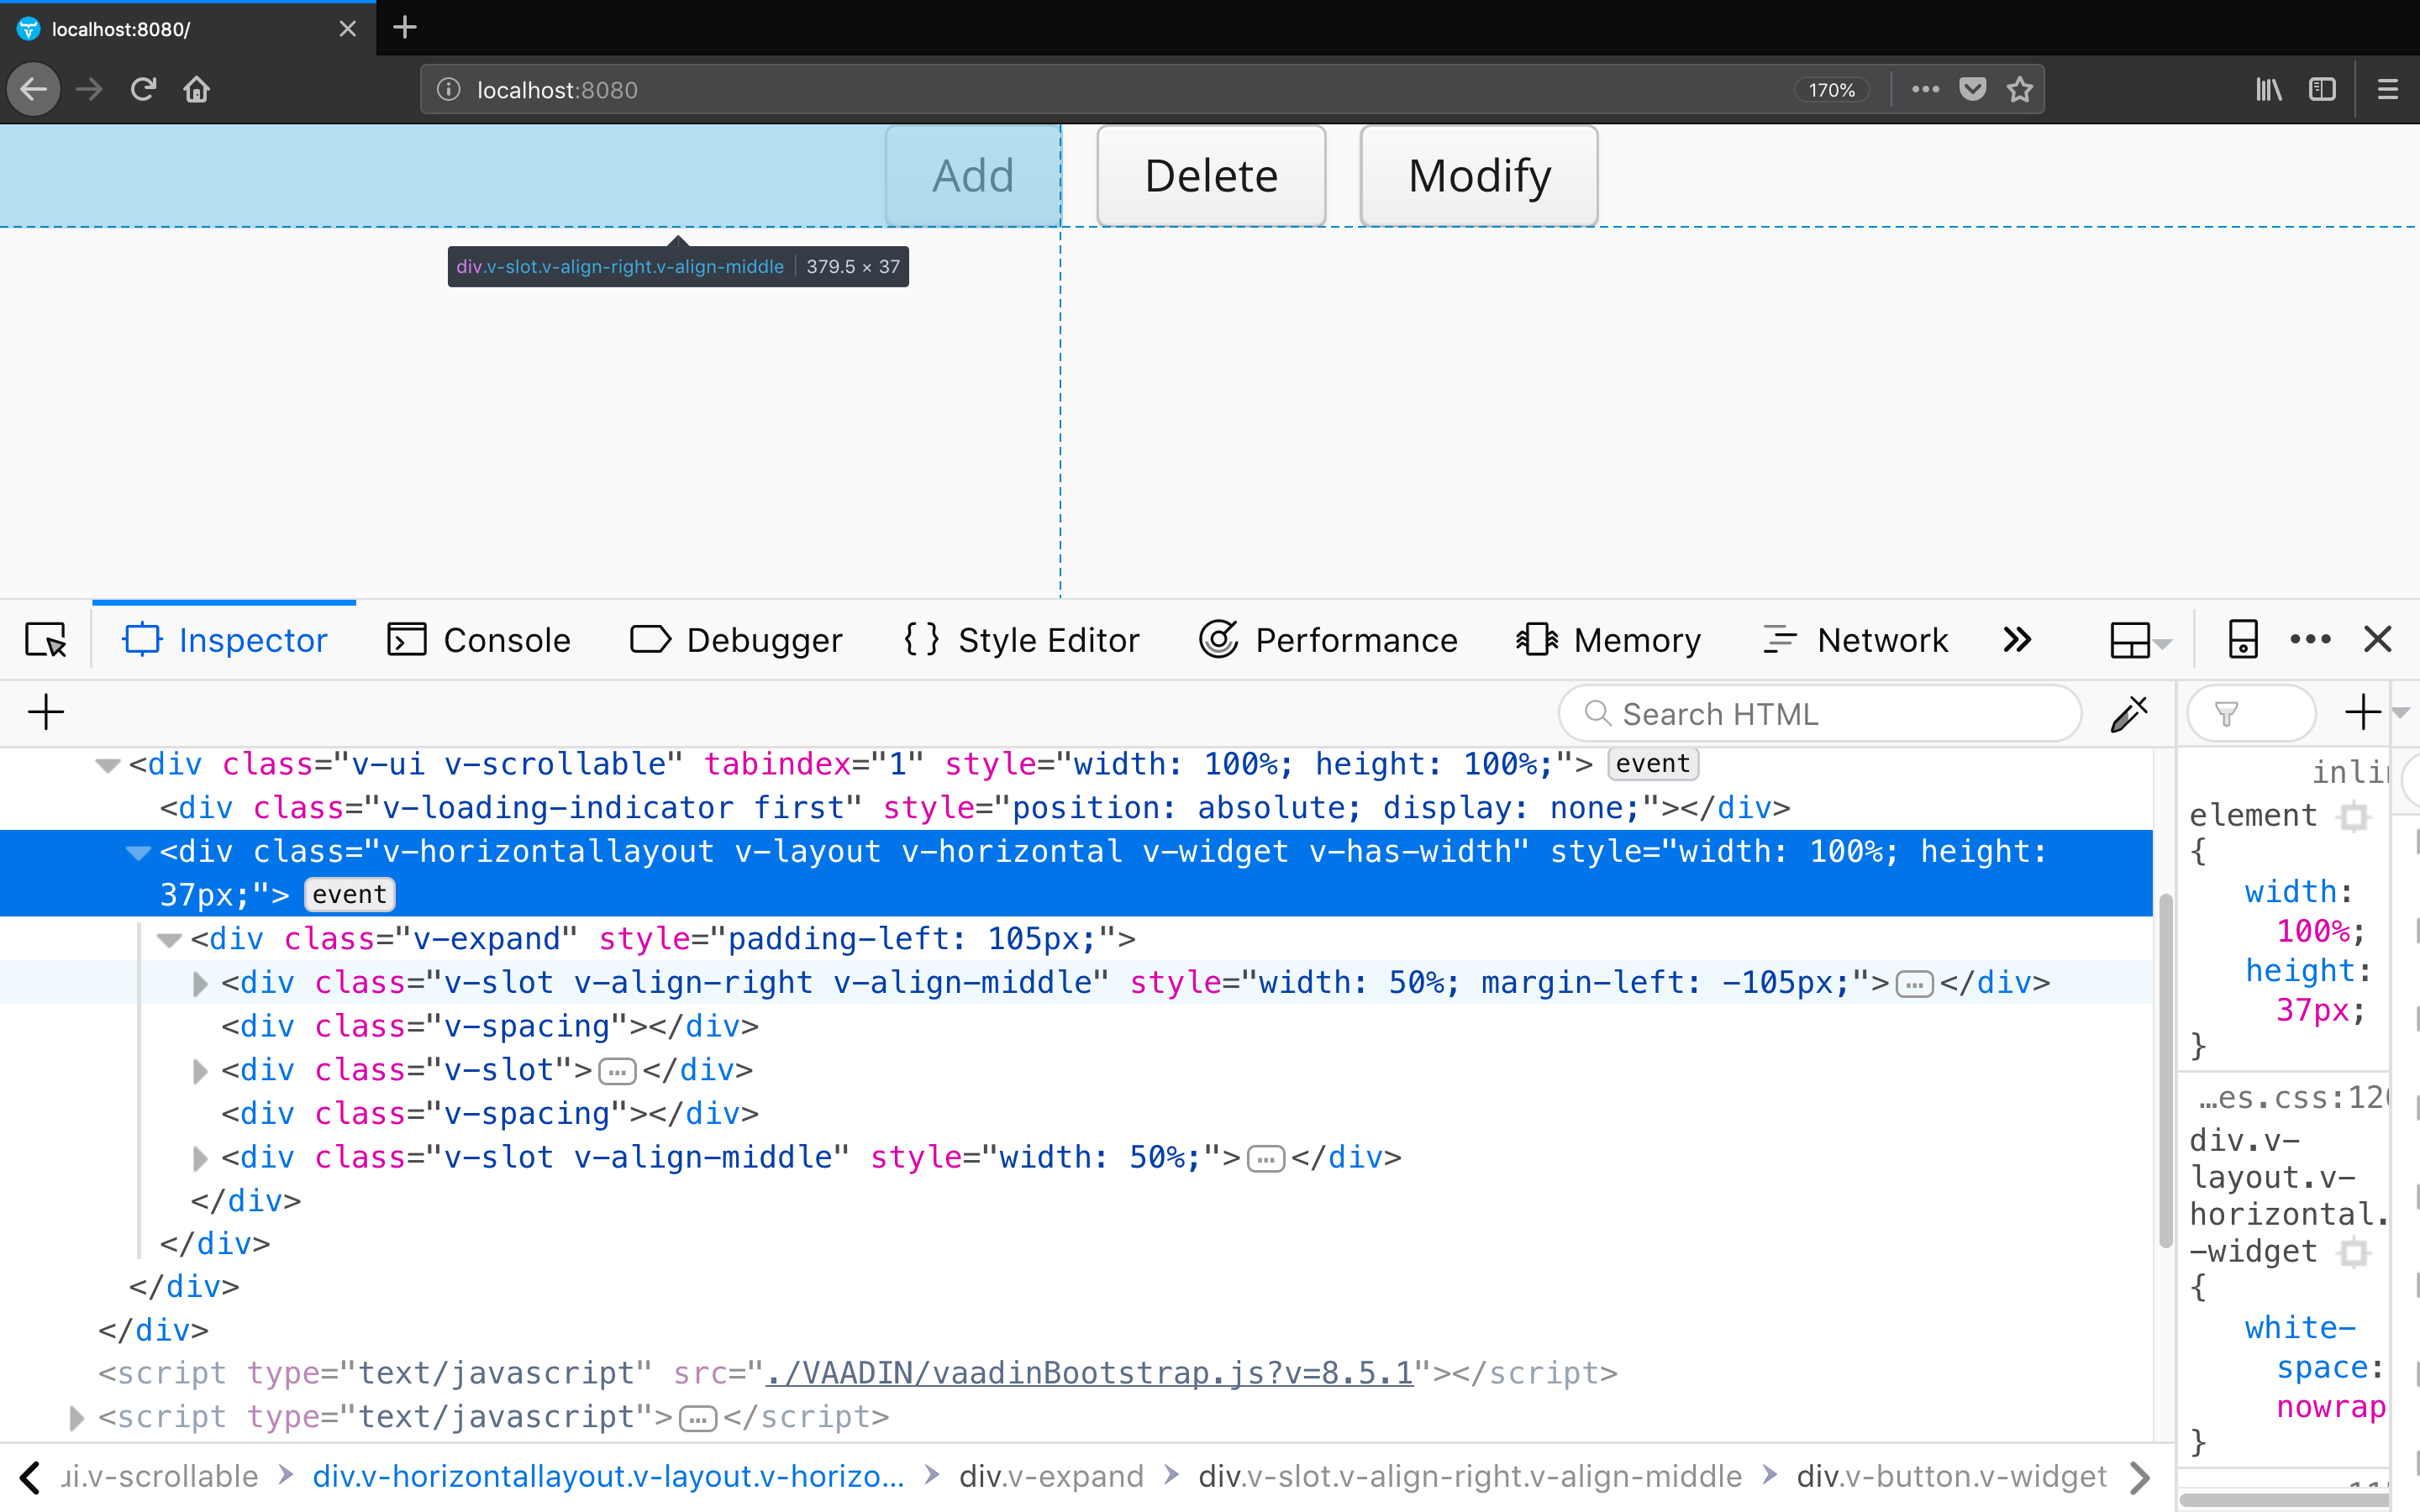Create a new node in markup view

(46, 713)
